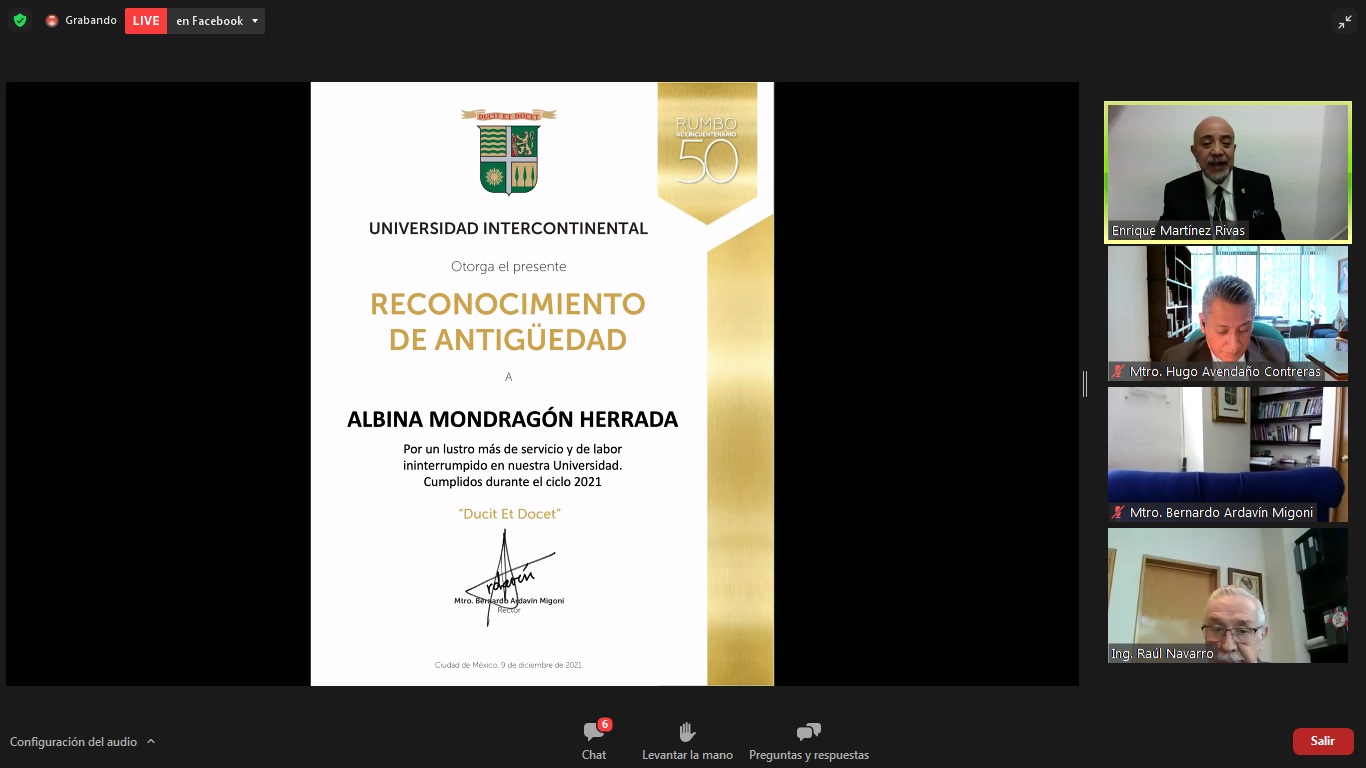Click muted mic icon for Bernardo Ardavín Migoni
The width and height of the screenshot is (1366, 768).
[1118, 512]
